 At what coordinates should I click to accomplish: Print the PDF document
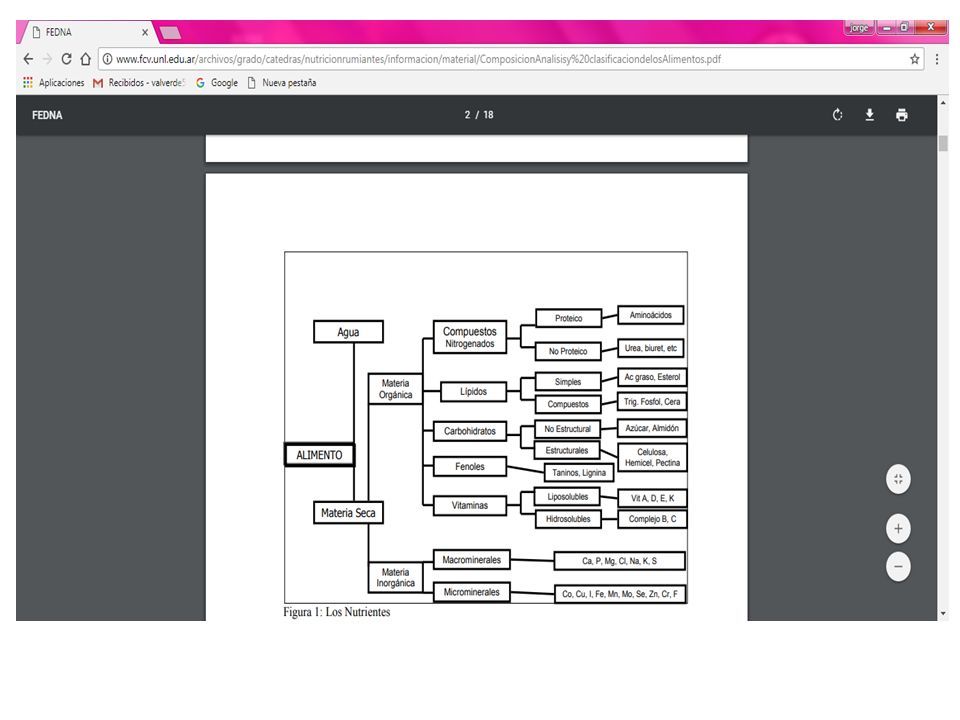click(x=901, y=115)
